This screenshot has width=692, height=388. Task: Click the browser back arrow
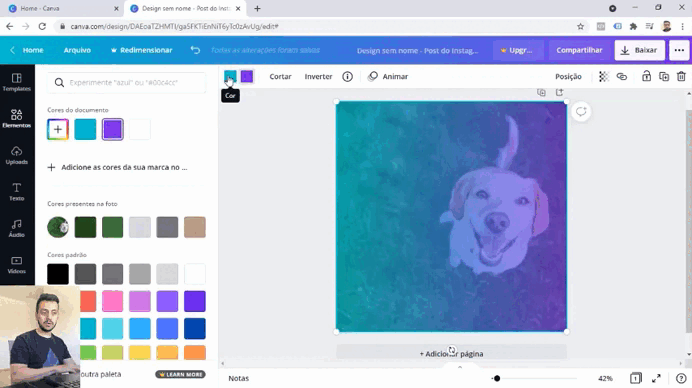tap(10, 26)
